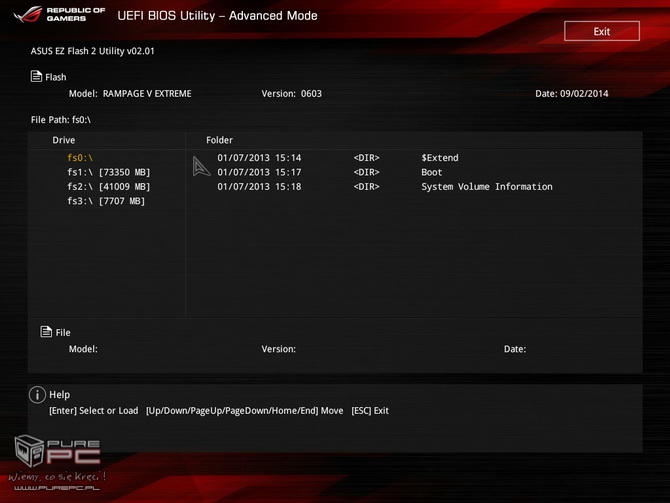Click the Help info icon
This screenshot has height=503, width=670.
[37, 394]
